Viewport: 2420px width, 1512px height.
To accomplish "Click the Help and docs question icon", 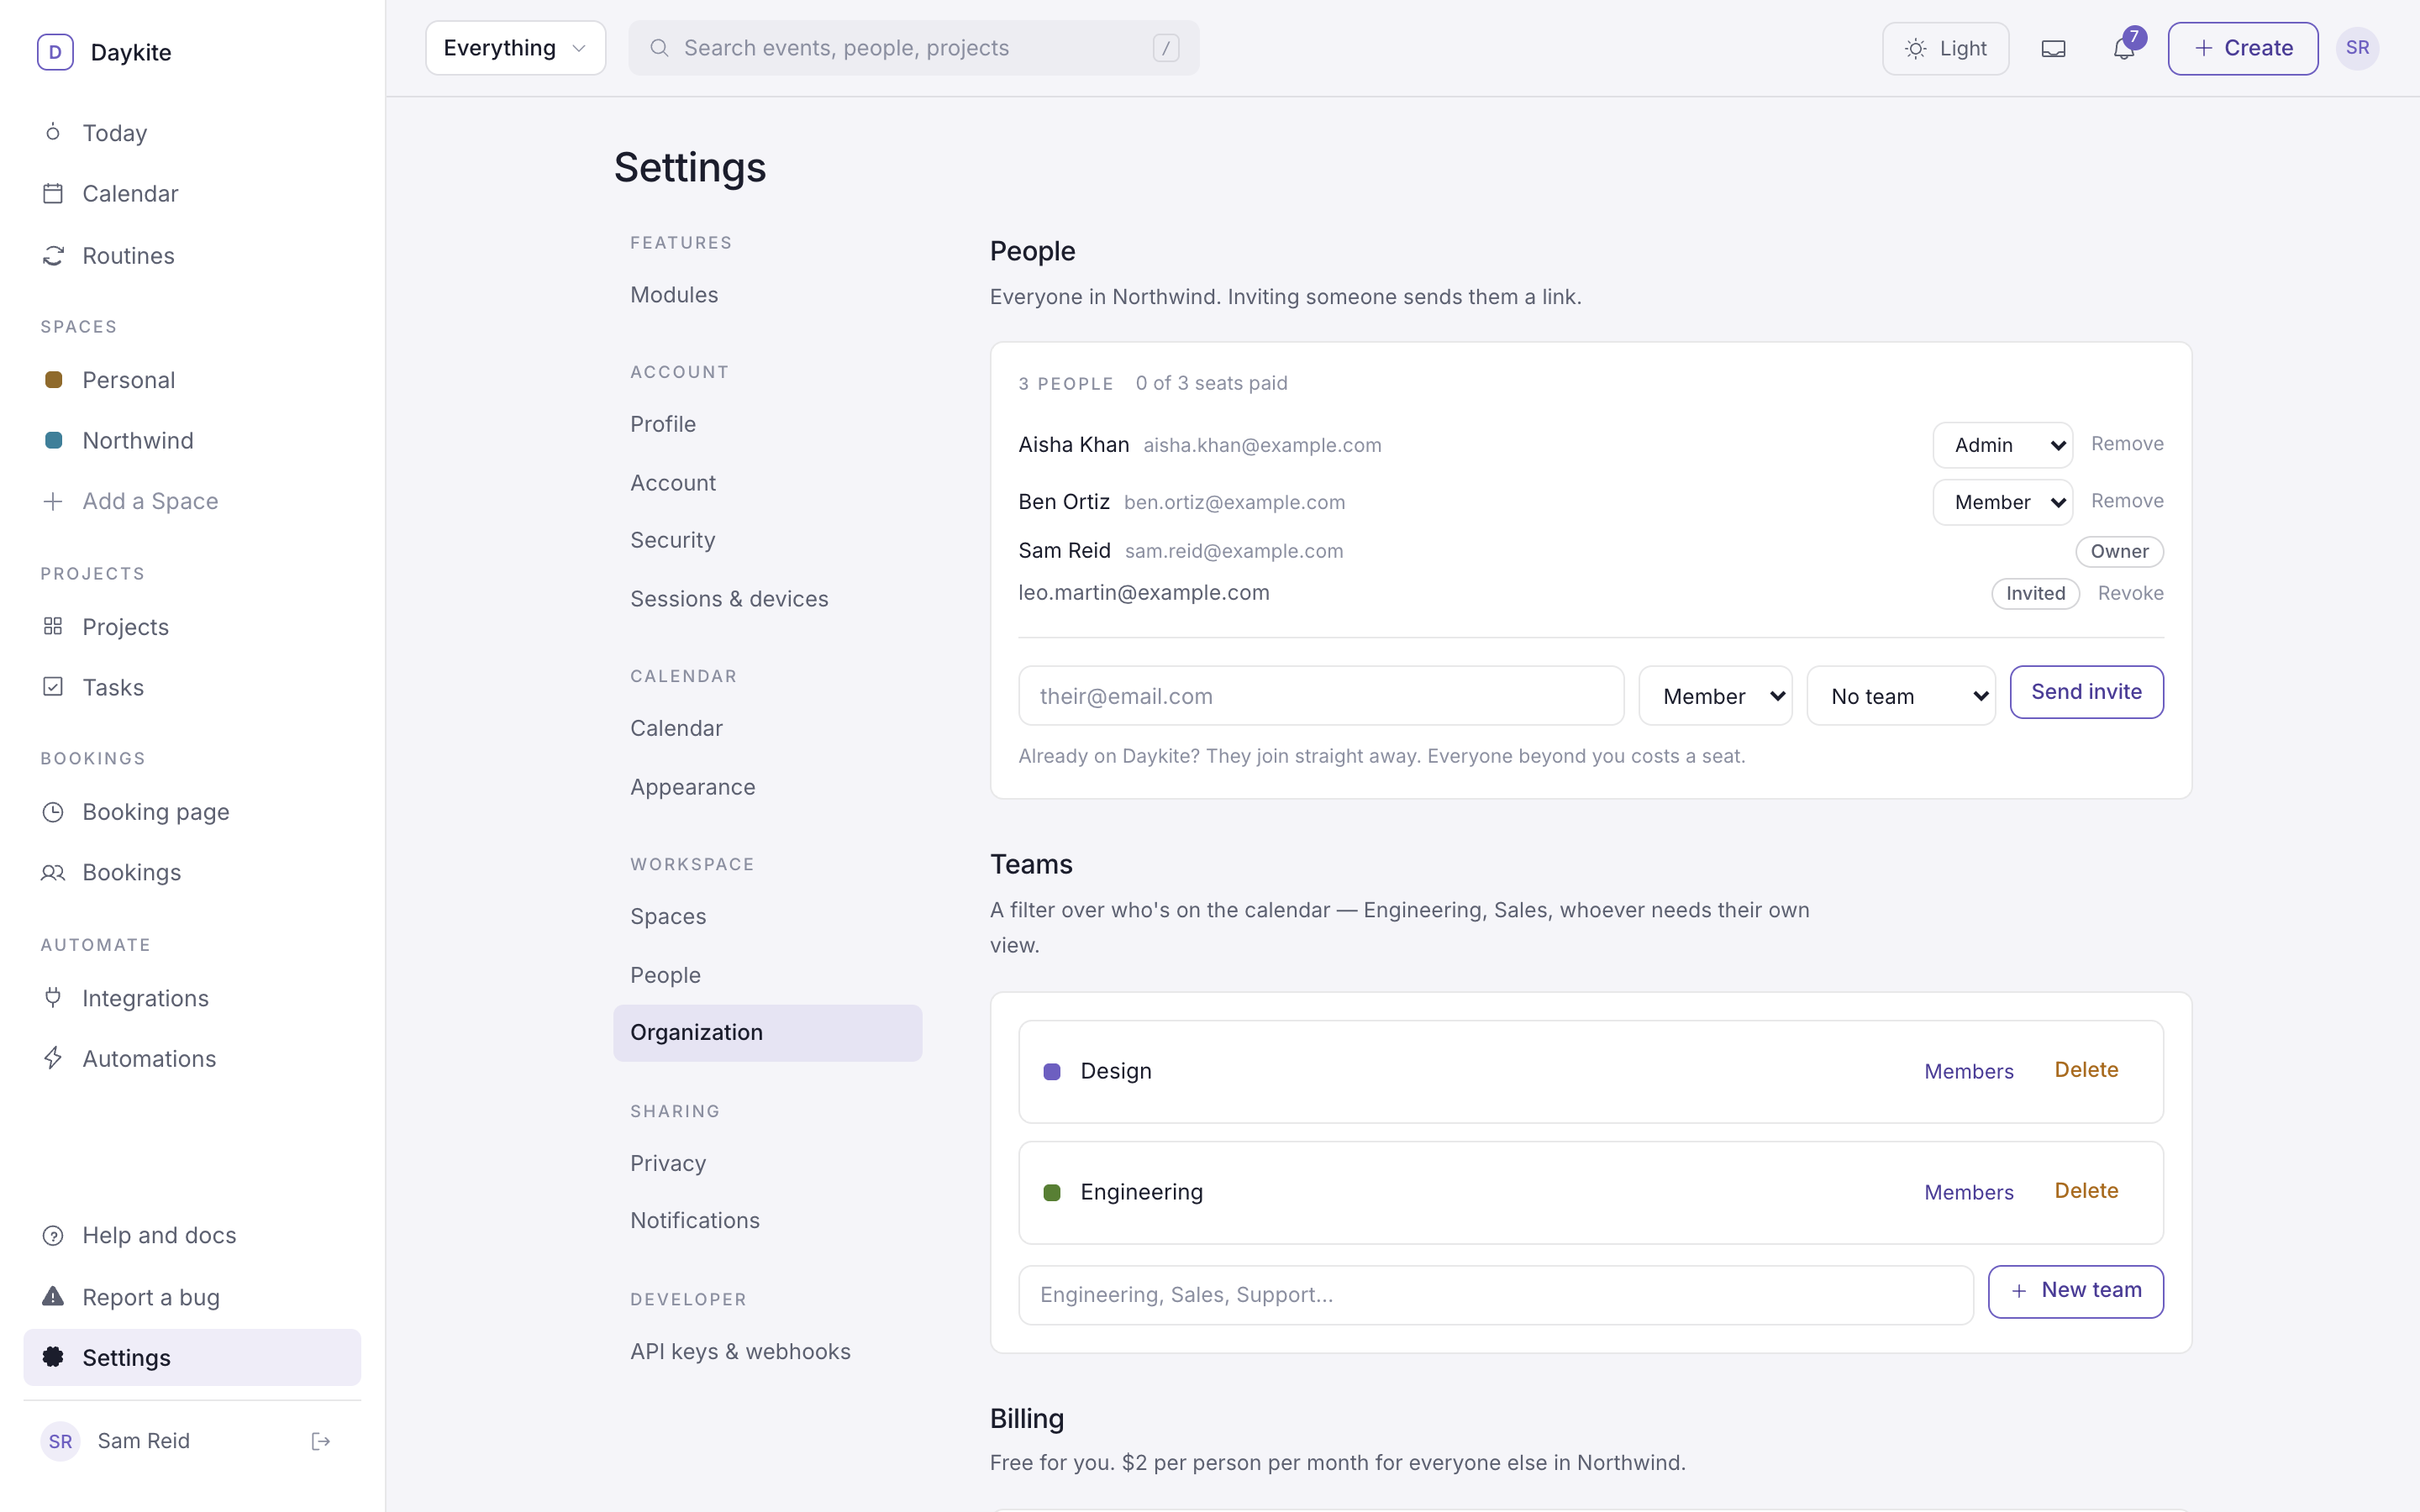I will tap(53, 1235).
